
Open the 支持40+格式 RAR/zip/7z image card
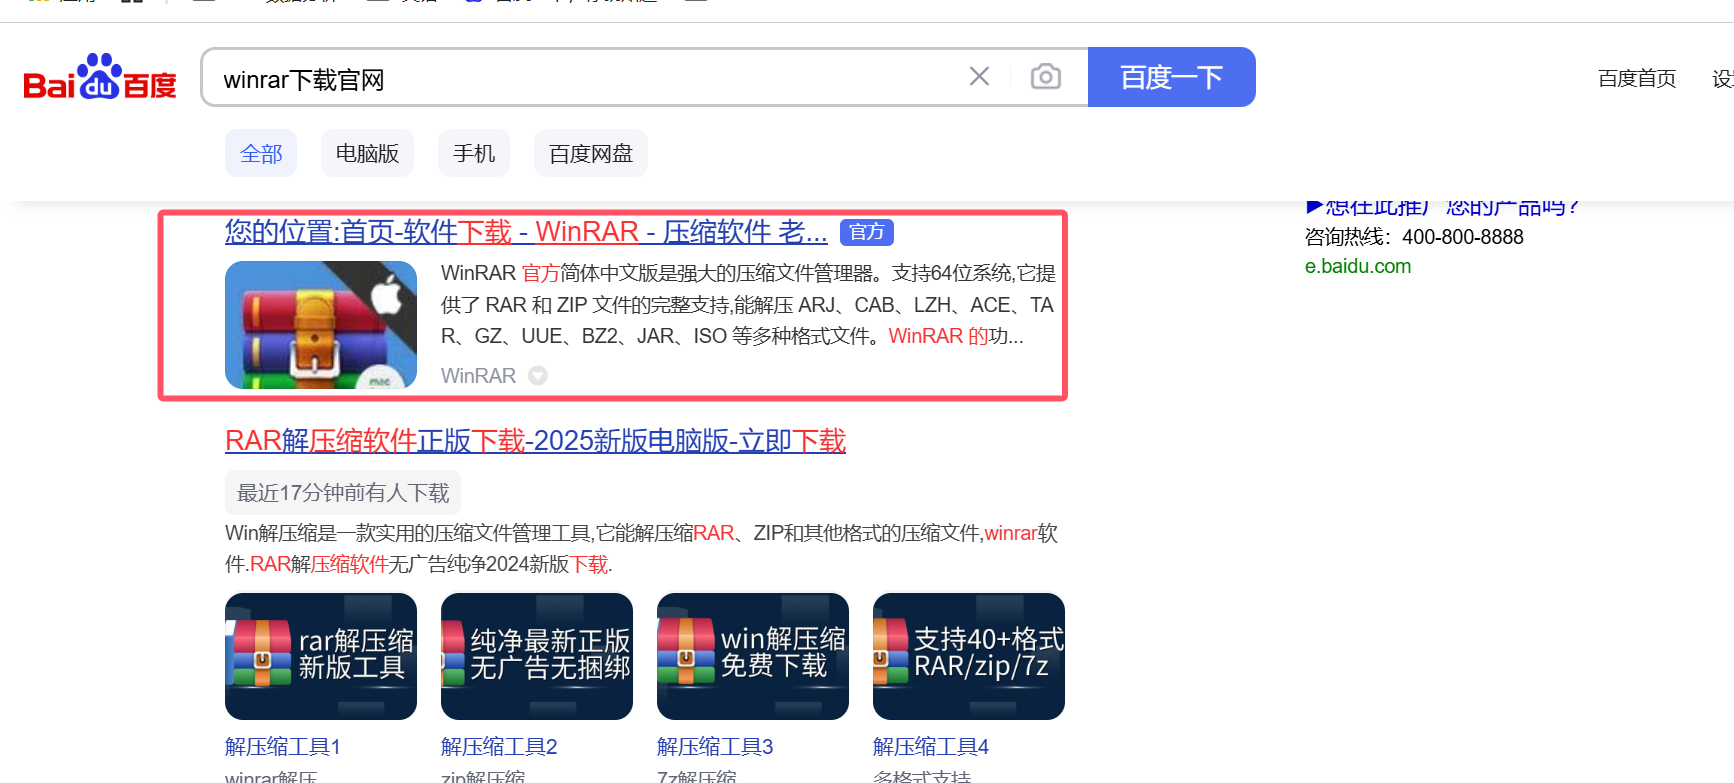point(969,656)
